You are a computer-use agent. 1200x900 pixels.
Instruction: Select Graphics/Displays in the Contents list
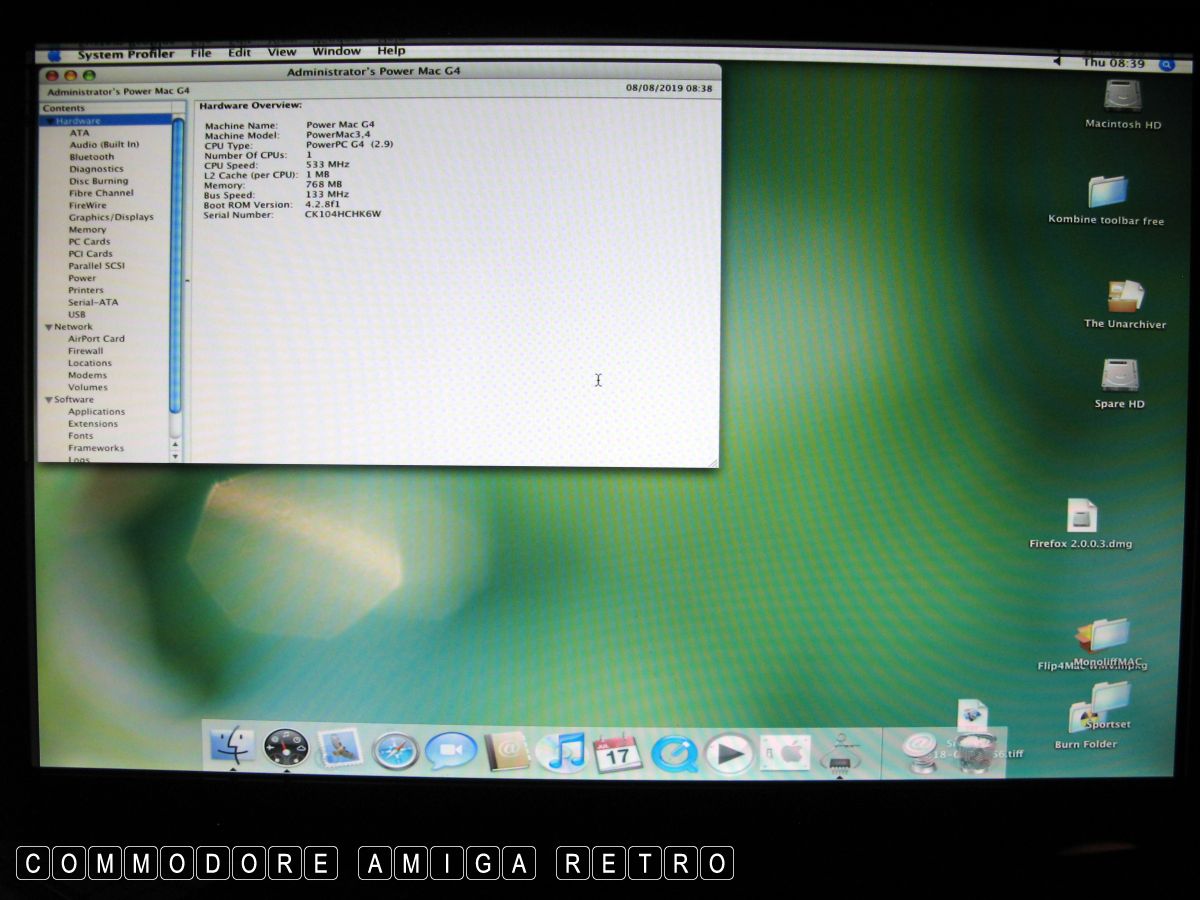[111, 217]
